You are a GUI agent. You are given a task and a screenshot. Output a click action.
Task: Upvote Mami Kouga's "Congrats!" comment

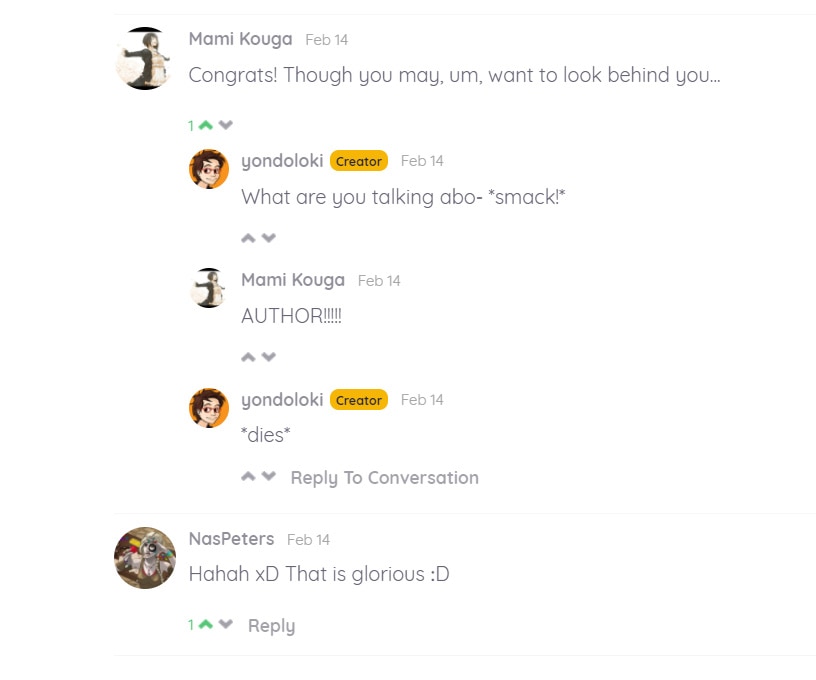click(206, 125)
